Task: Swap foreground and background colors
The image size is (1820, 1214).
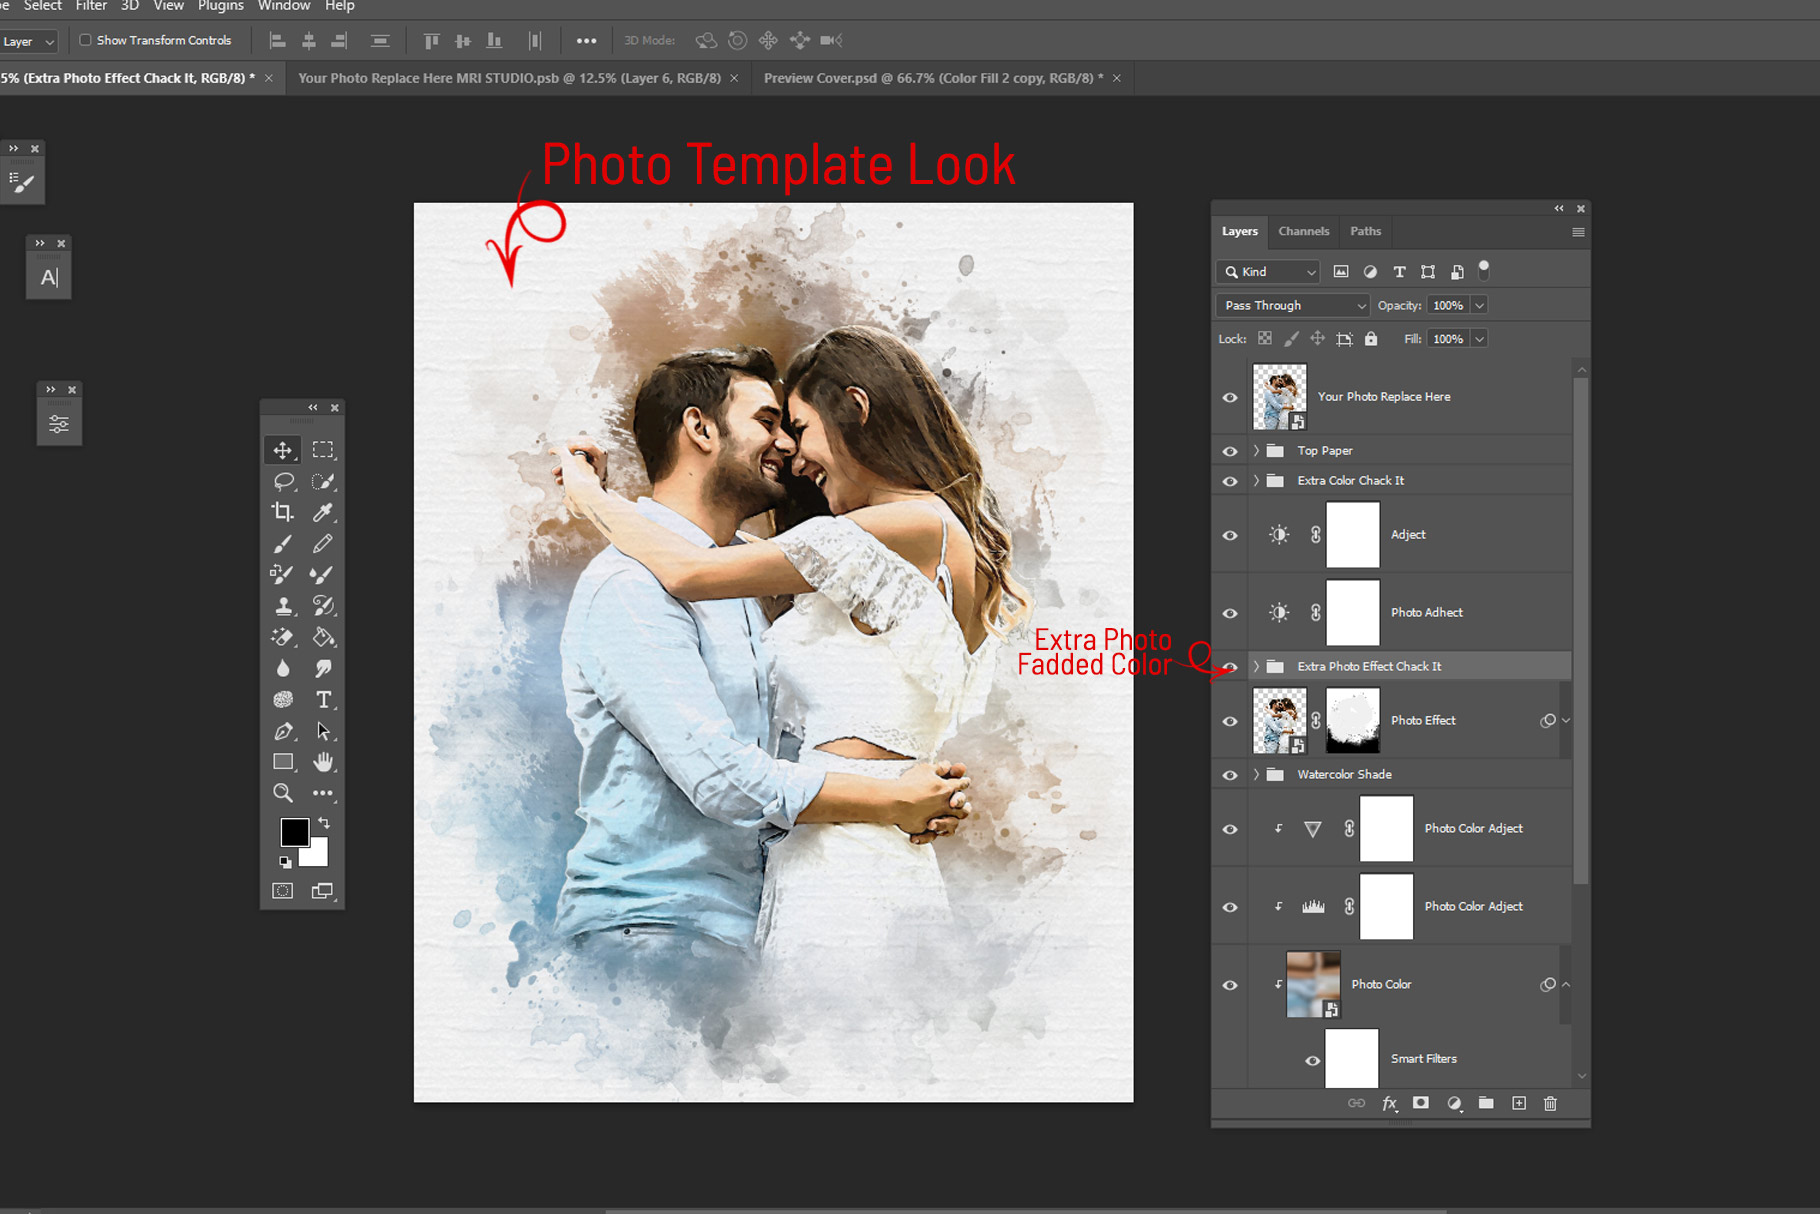Action: click(324, 822)
